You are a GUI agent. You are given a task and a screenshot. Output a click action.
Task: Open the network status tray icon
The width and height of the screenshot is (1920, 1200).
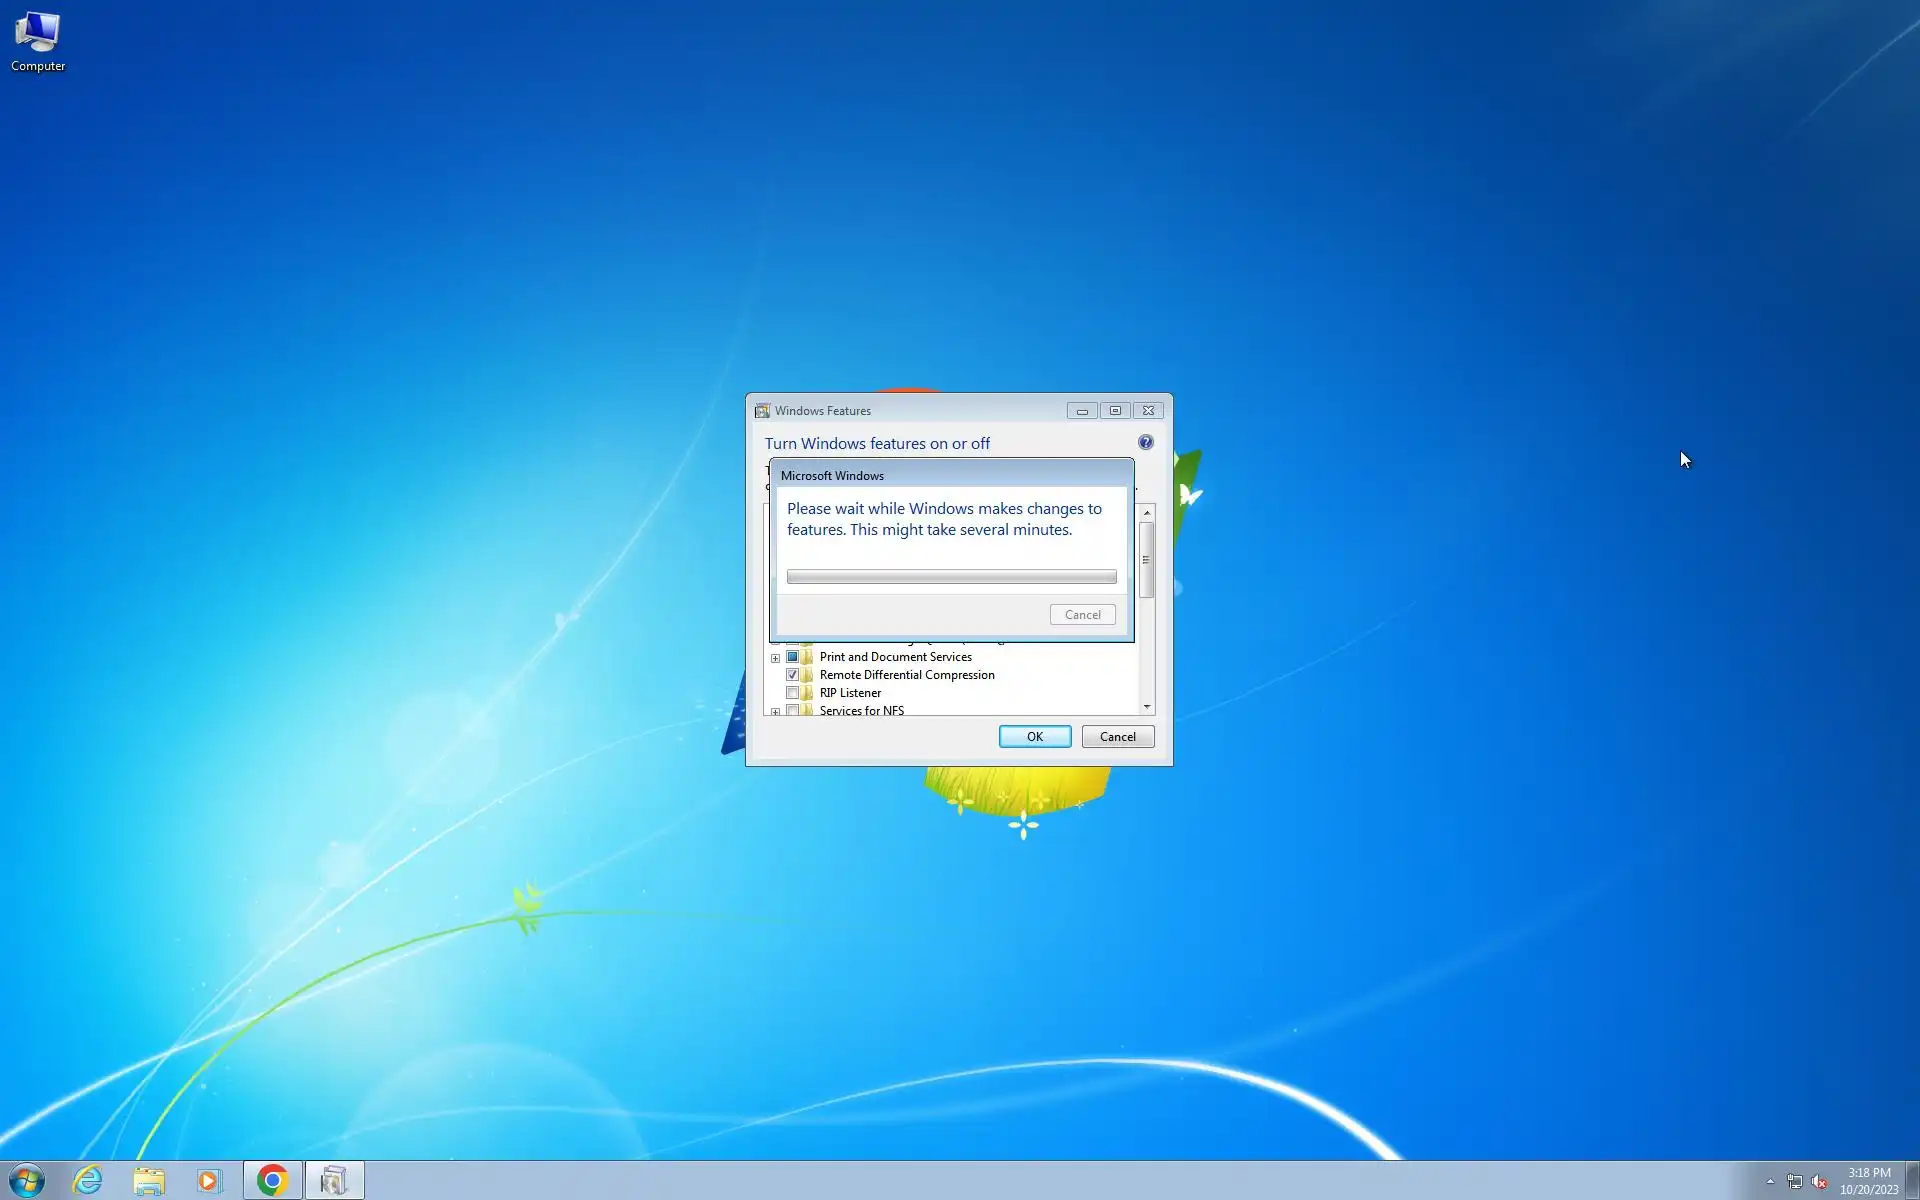pos(1795,1182)
